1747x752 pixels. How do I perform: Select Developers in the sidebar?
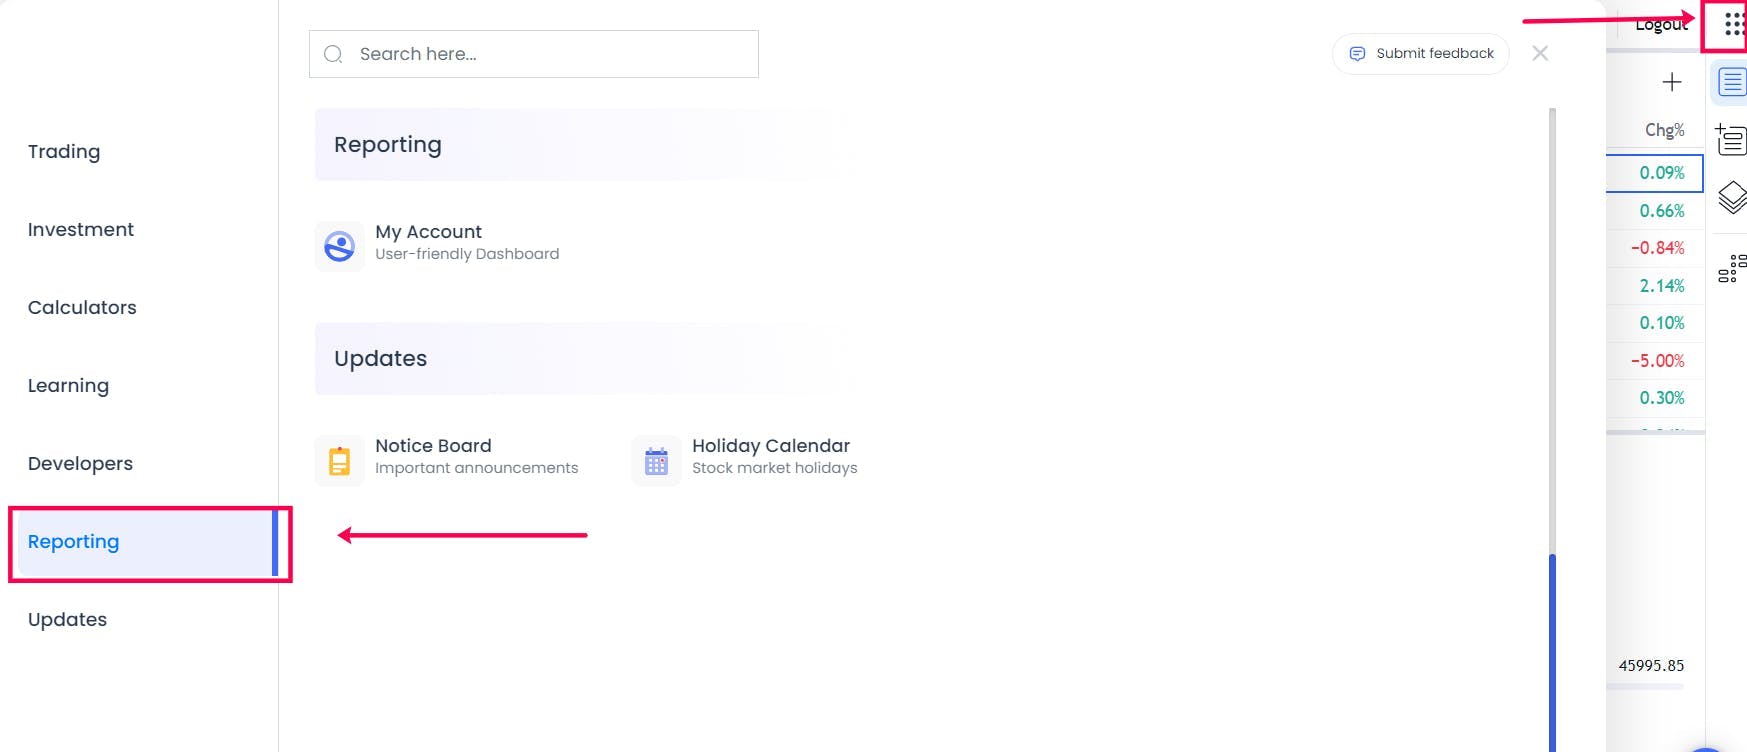(80, 463)
